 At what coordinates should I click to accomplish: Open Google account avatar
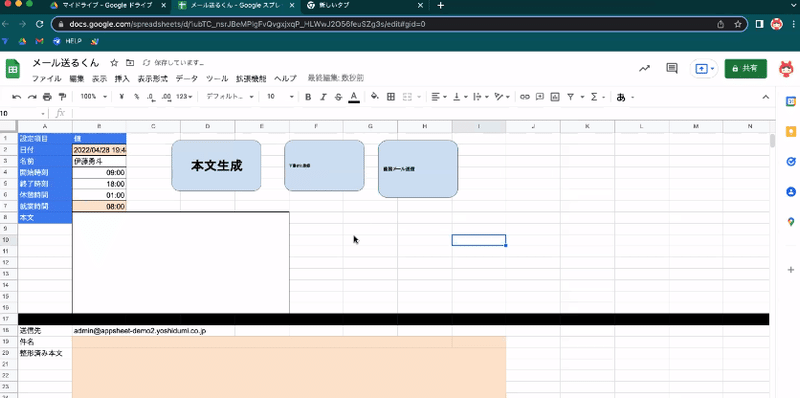(x=786, y=68)
